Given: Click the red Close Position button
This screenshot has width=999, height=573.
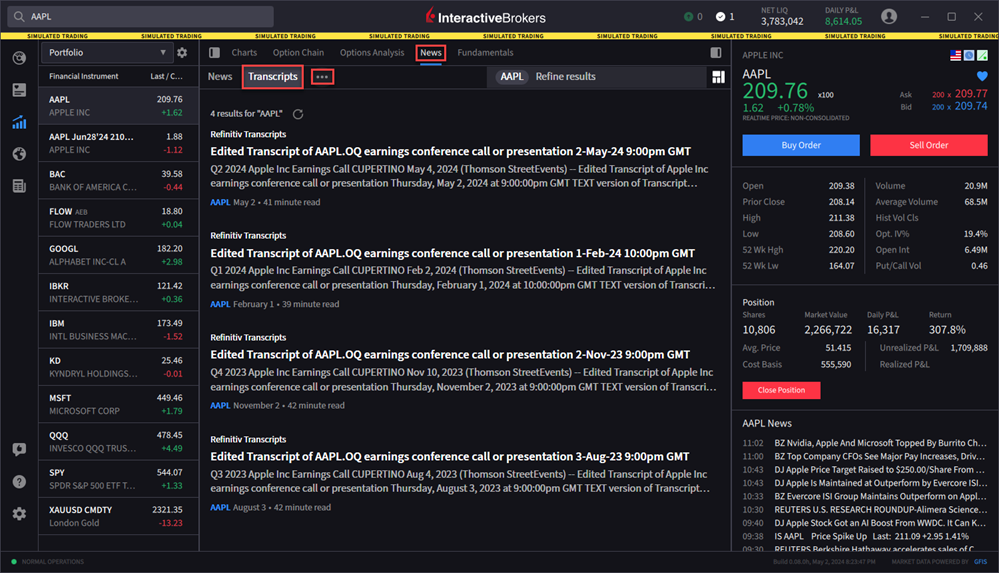Looking at the screenshot, I should [x=781, y=390].
